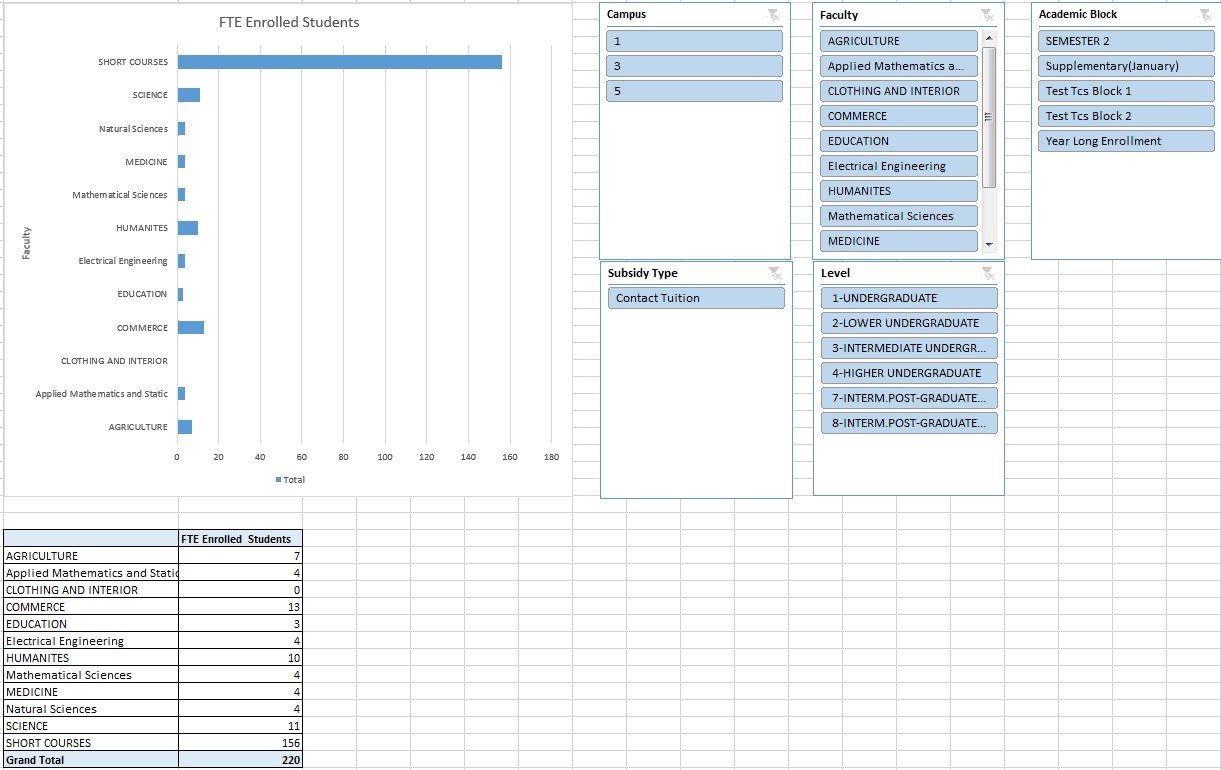Image resolution: width=1221 pixels, height=770 pixels.
Task: Pick Electrical Engineering in Faculty slicer
Action: [899, 166]
